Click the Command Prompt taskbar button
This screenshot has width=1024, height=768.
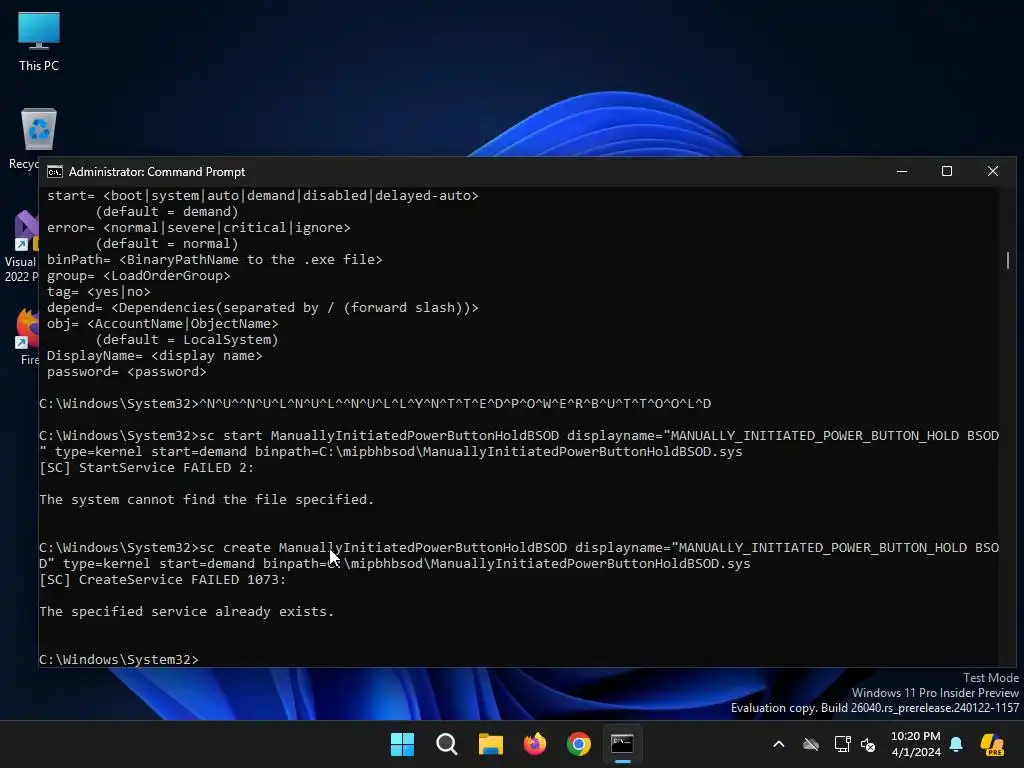pos(622,744)
